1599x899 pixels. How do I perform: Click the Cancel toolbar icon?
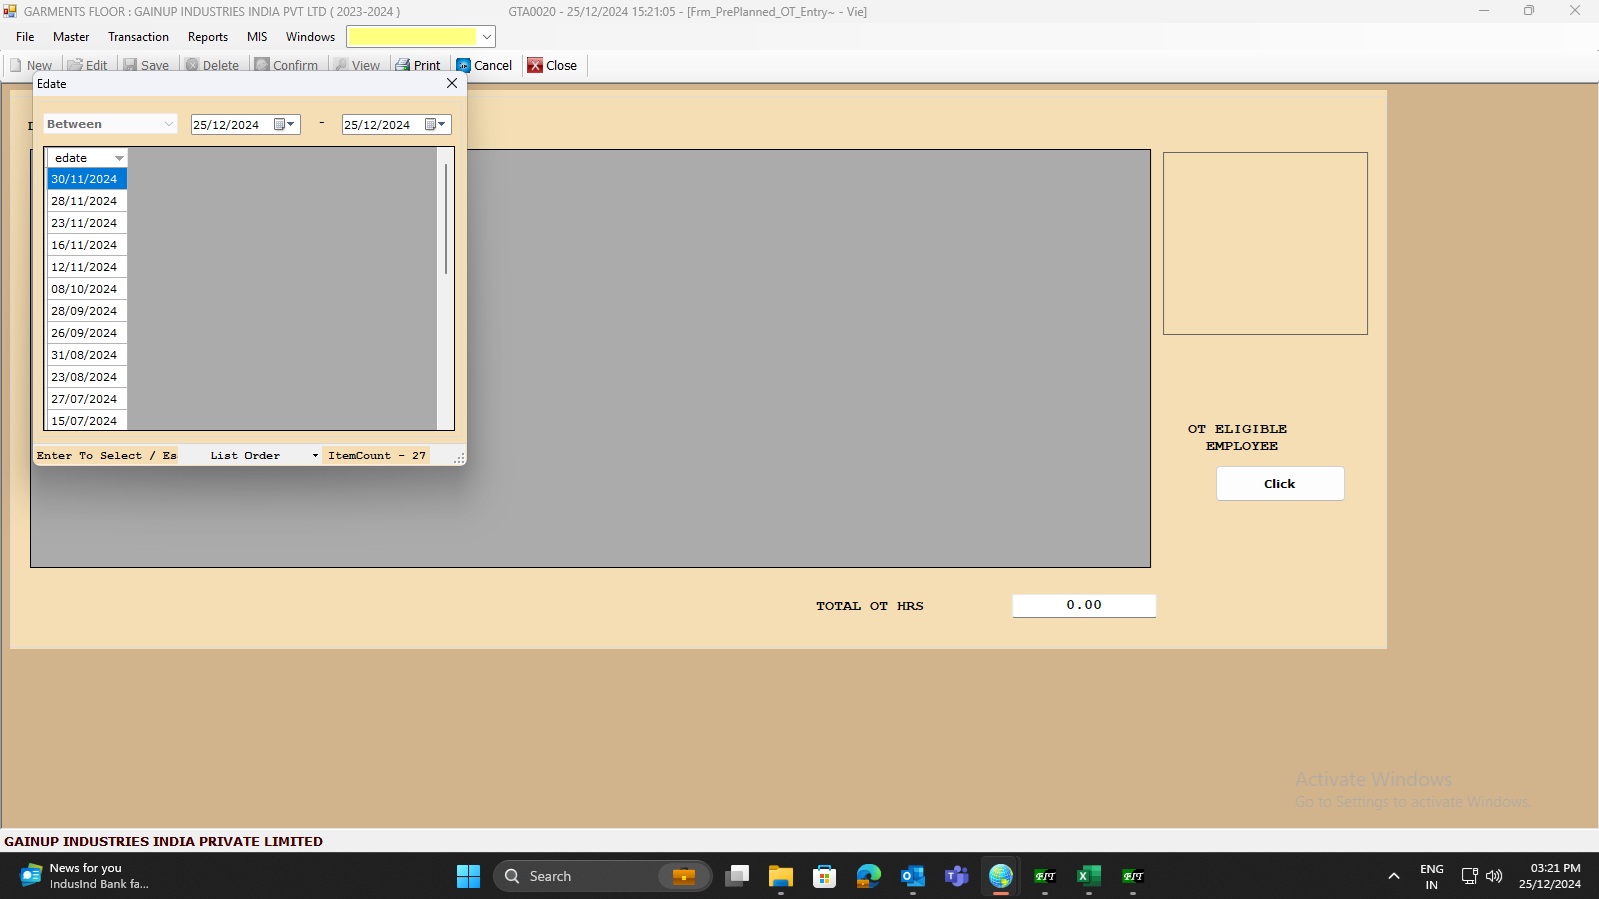464,65
